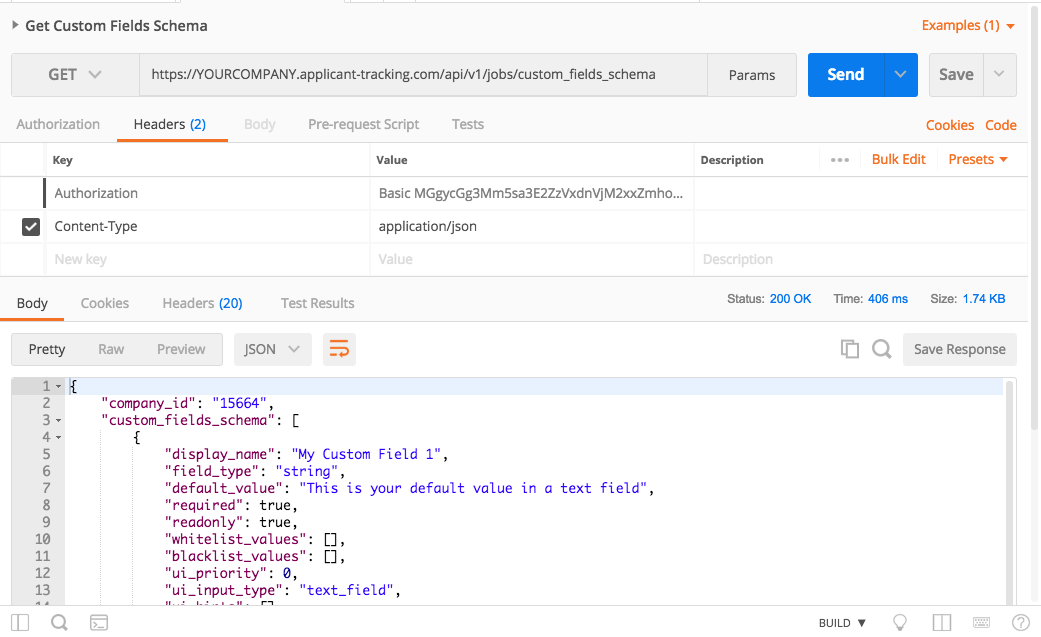Click the Bulk Edit link
The width and height of the screenshot is (1041, 637).
pyautogui.click(x=898, y=159)
